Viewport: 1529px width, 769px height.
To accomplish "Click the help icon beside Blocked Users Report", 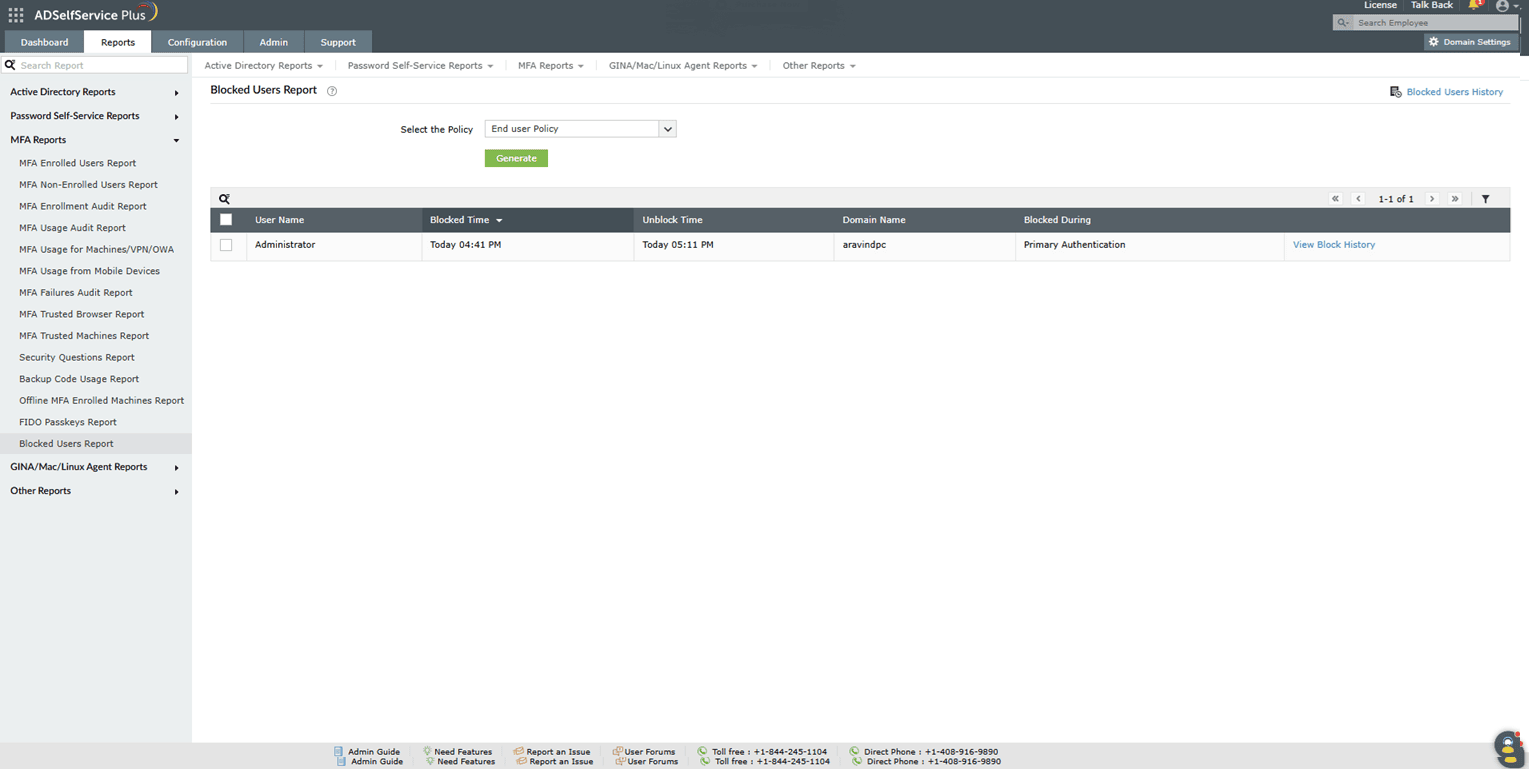I will pyautogui.click(x=332, y=91).
